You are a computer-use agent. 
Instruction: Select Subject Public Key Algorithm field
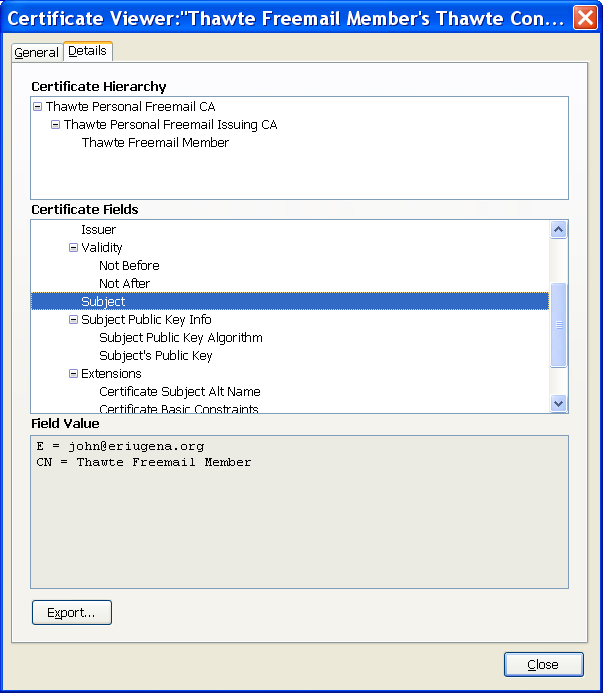(x=180, y=338)
